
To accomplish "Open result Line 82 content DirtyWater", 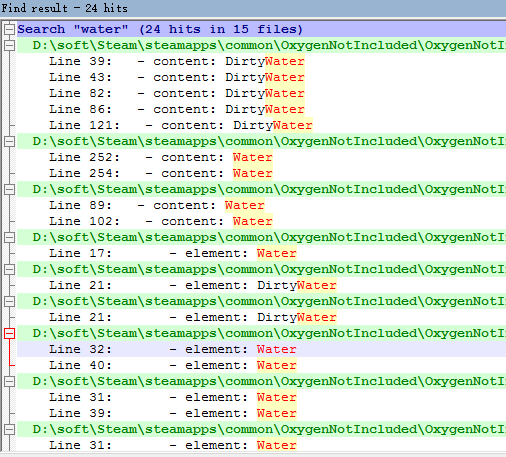I will click(261, 93).
